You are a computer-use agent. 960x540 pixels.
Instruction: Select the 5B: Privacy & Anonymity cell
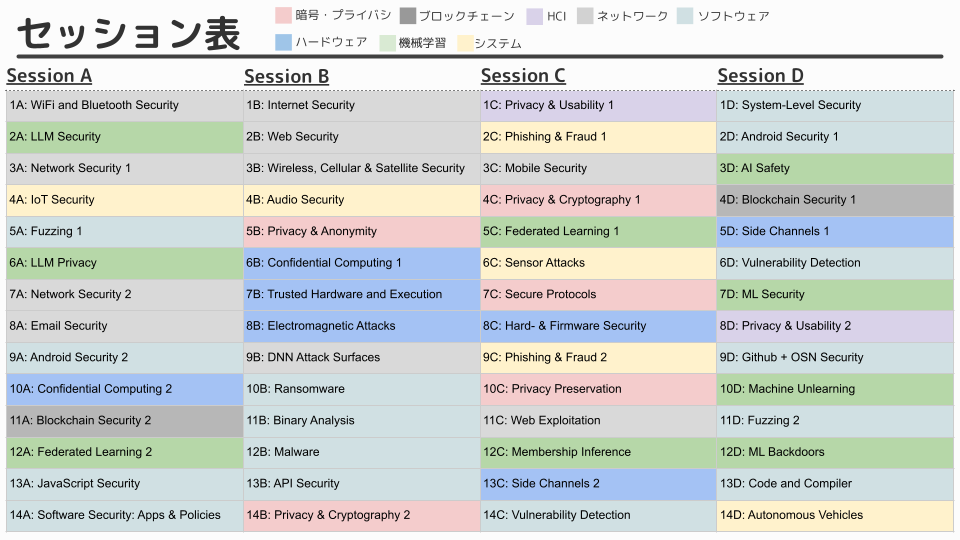pyautogui.click(x=362, y=231)
